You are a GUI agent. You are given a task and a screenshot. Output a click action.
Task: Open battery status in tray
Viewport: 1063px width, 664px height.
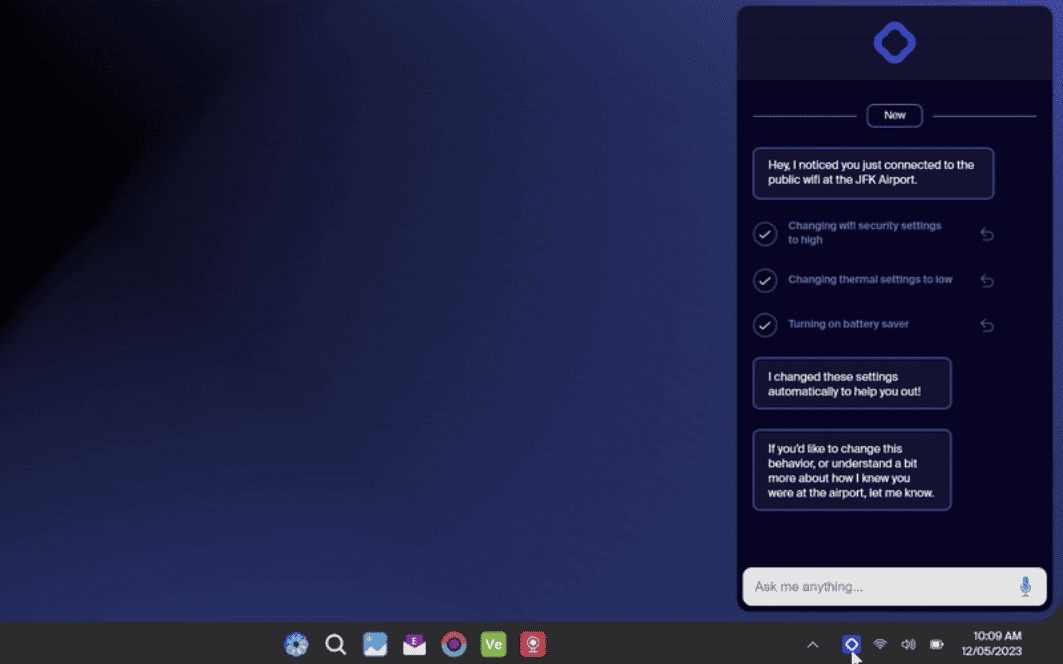click(x=937, y=644)
